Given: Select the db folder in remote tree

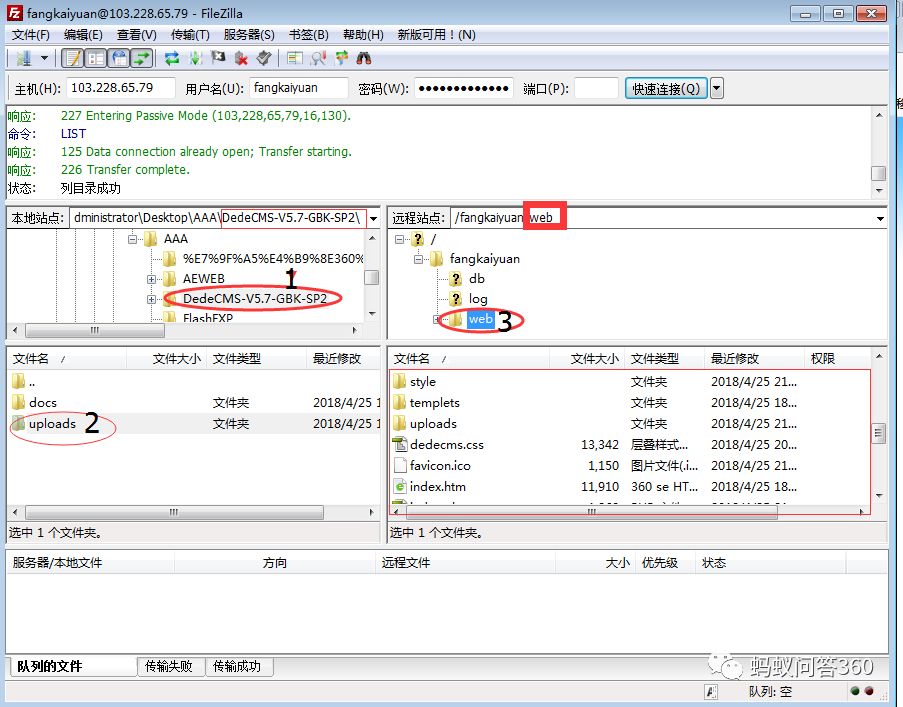Looking at the screenshot, I should [477, 279].
